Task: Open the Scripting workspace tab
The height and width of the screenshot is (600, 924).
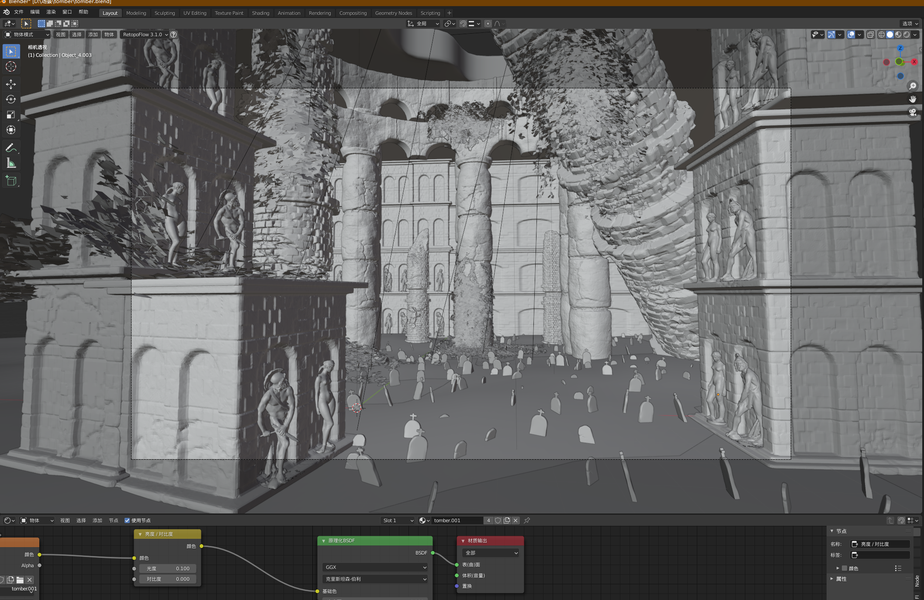Action: (x=430, y=12)
